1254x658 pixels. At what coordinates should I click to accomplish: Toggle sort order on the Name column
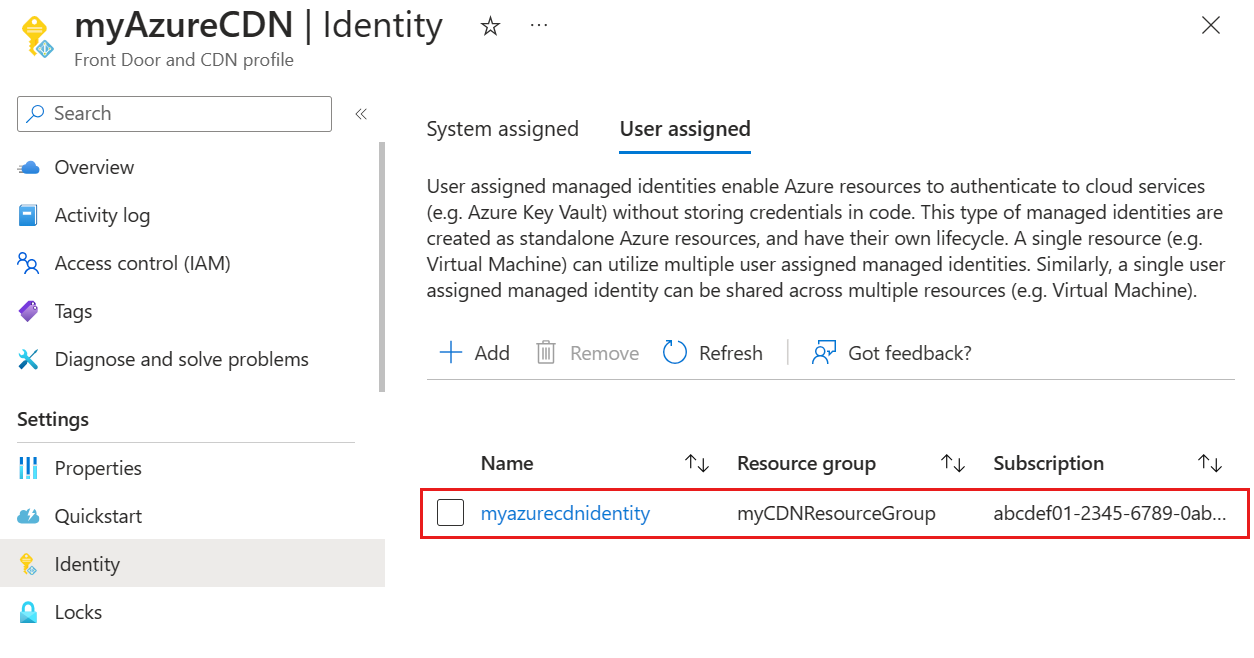click(697, 463)
